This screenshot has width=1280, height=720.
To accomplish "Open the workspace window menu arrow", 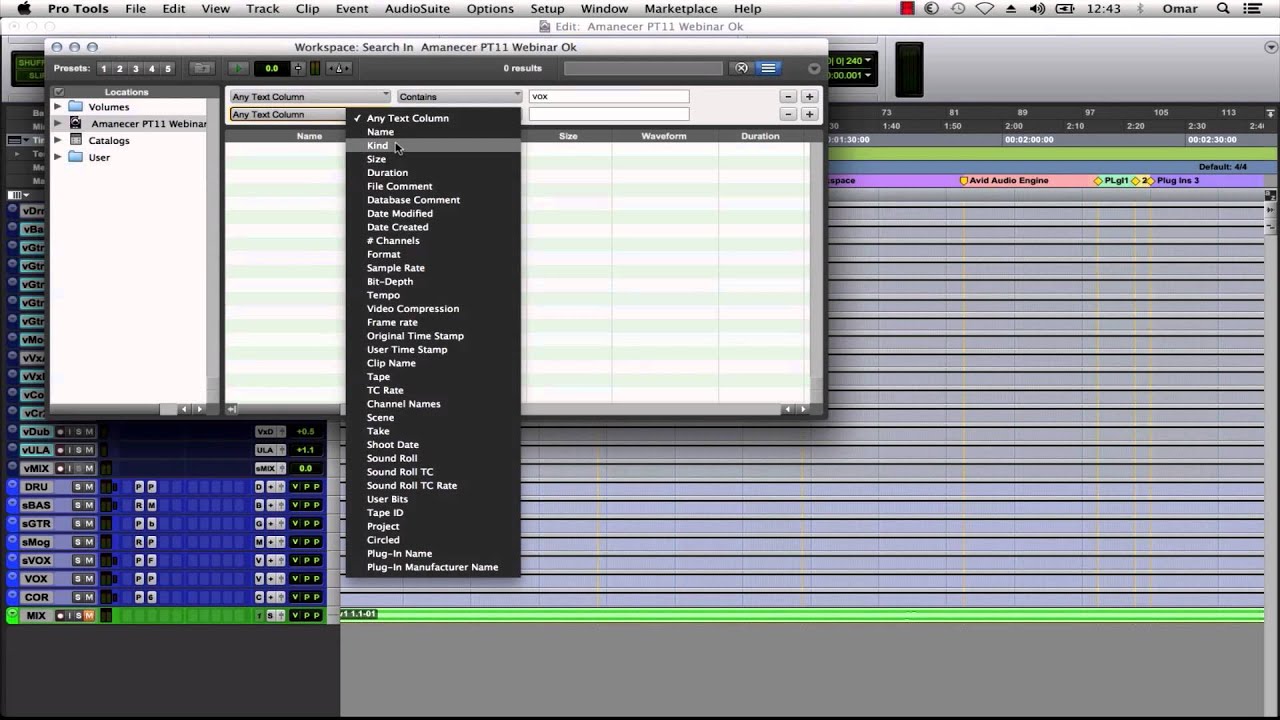I will (814, 69).
